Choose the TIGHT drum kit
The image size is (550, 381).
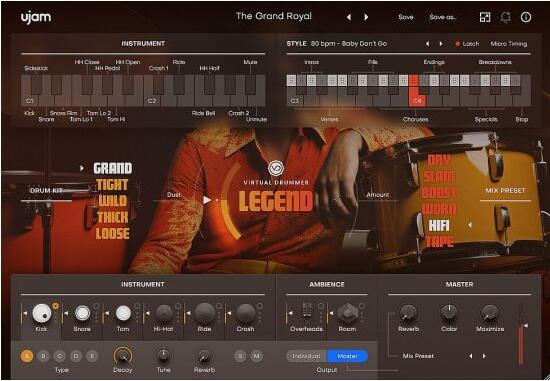click(x=112, y=185)
